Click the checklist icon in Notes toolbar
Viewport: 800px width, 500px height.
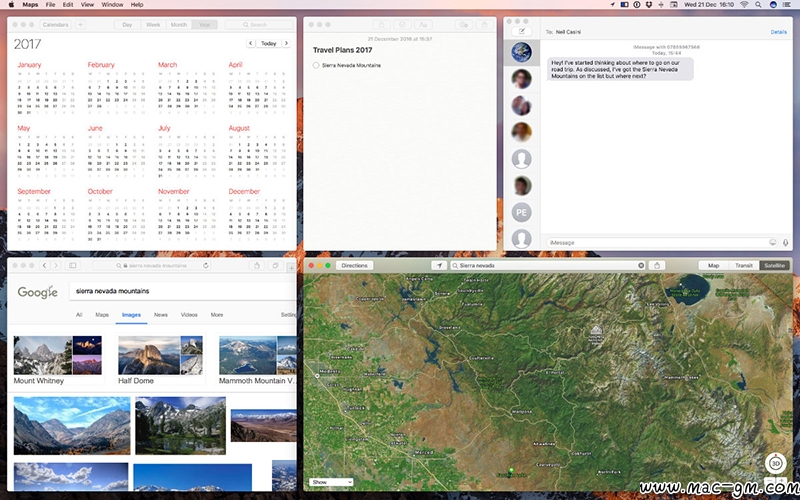402,24
